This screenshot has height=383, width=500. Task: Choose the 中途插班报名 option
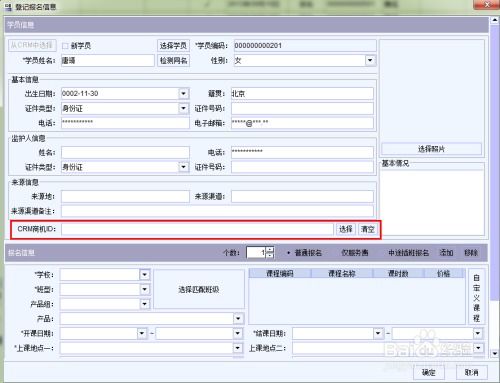coord(408,253)
